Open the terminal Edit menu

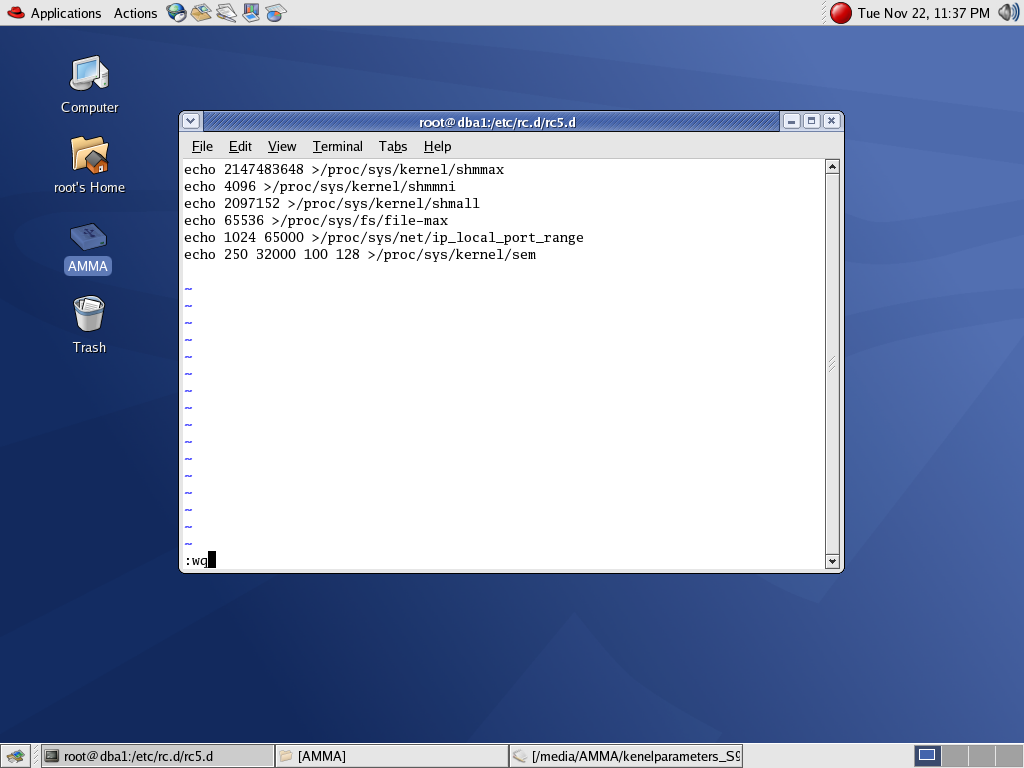coord(240,146)
